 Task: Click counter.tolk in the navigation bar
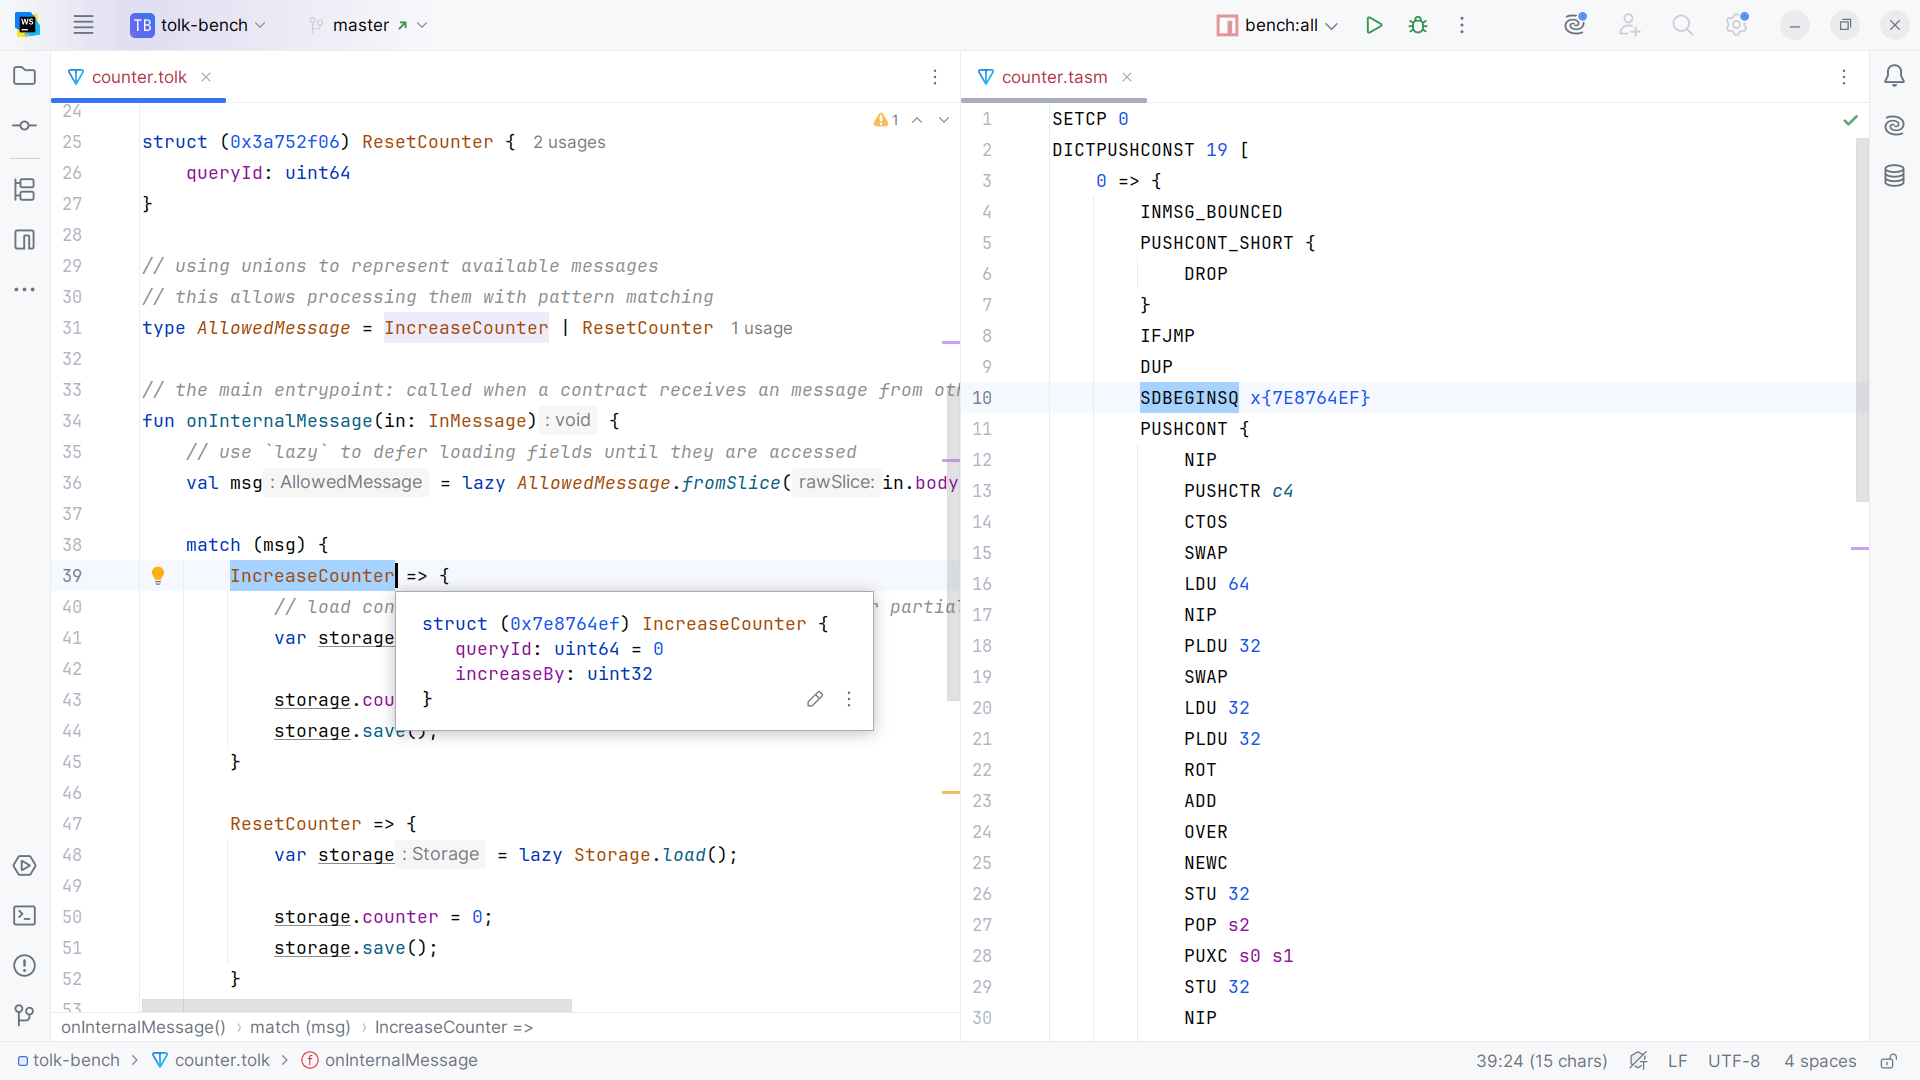tap(211, 1060)
